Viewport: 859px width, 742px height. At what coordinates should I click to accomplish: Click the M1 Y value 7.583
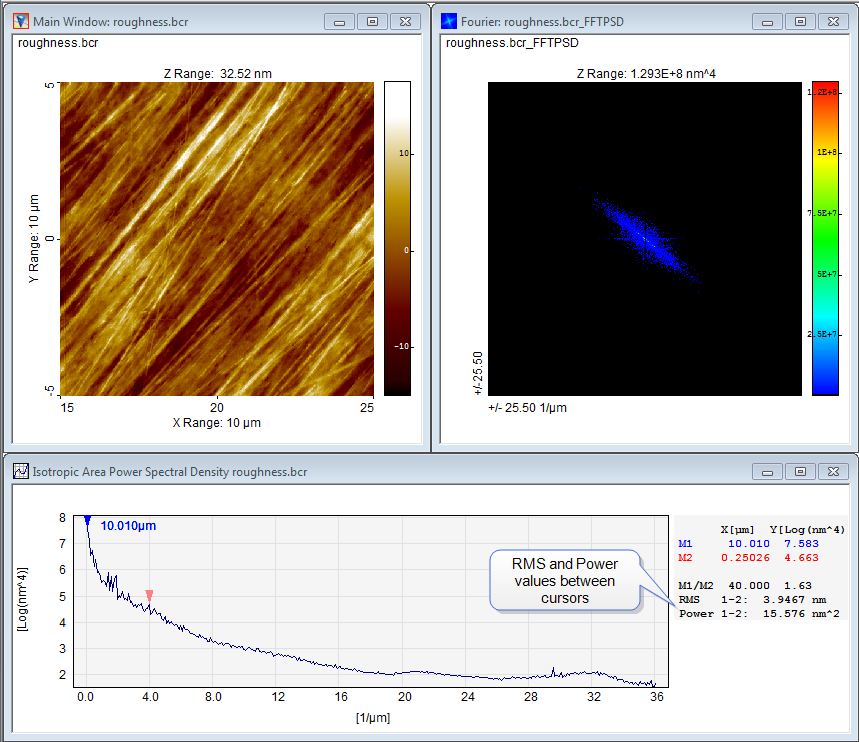click(801, 544)
